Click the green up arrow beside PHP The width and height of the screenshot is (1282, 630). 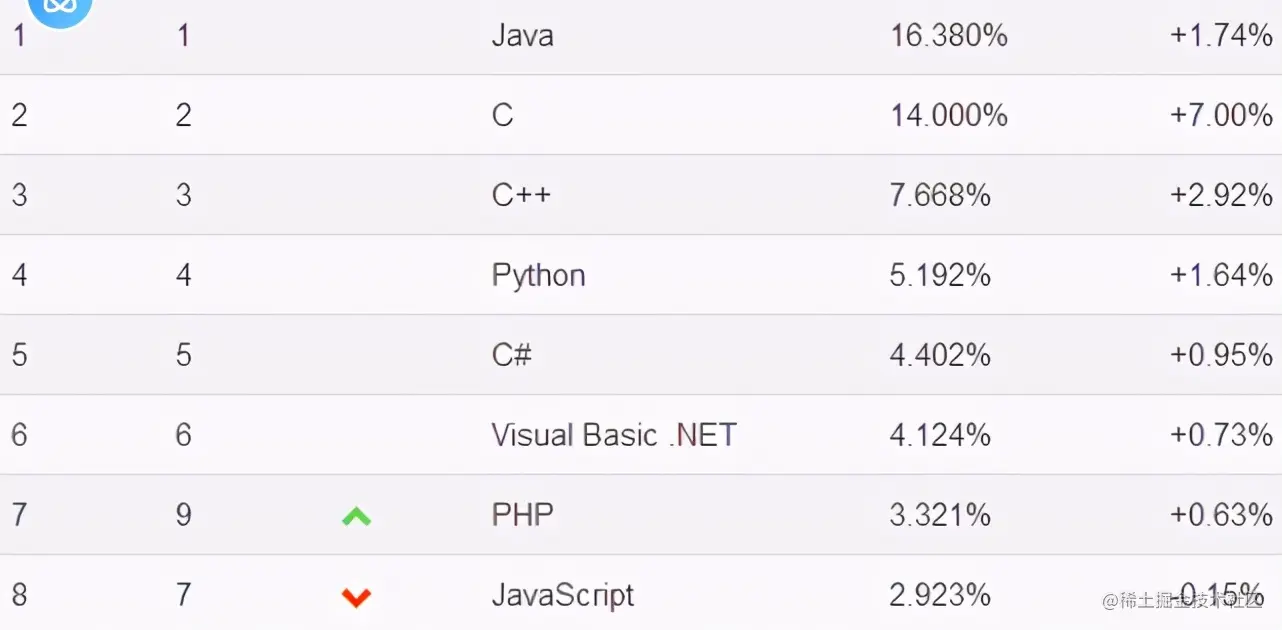[x=357, y=516]
